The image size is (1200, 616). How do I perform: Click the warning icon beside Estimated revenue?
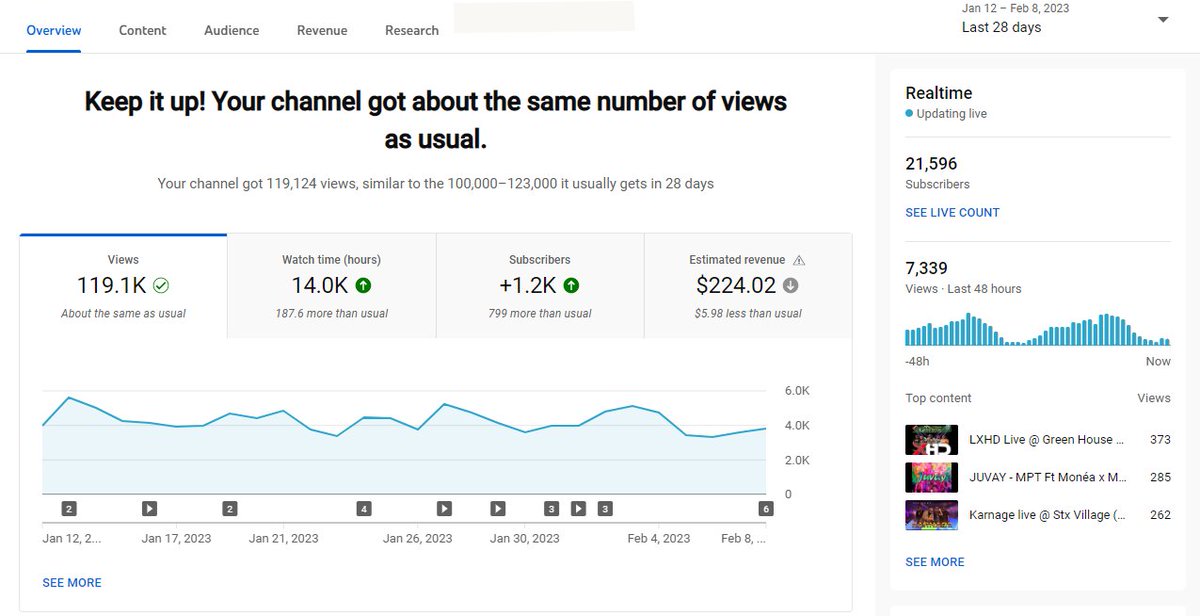(798, 259)
